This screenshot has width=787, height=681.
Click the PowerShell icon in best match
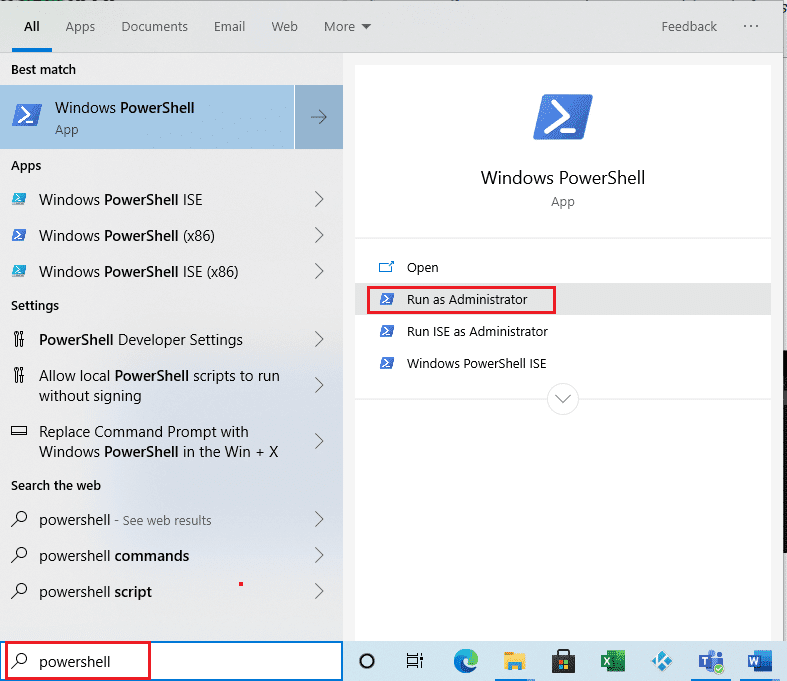27,115
